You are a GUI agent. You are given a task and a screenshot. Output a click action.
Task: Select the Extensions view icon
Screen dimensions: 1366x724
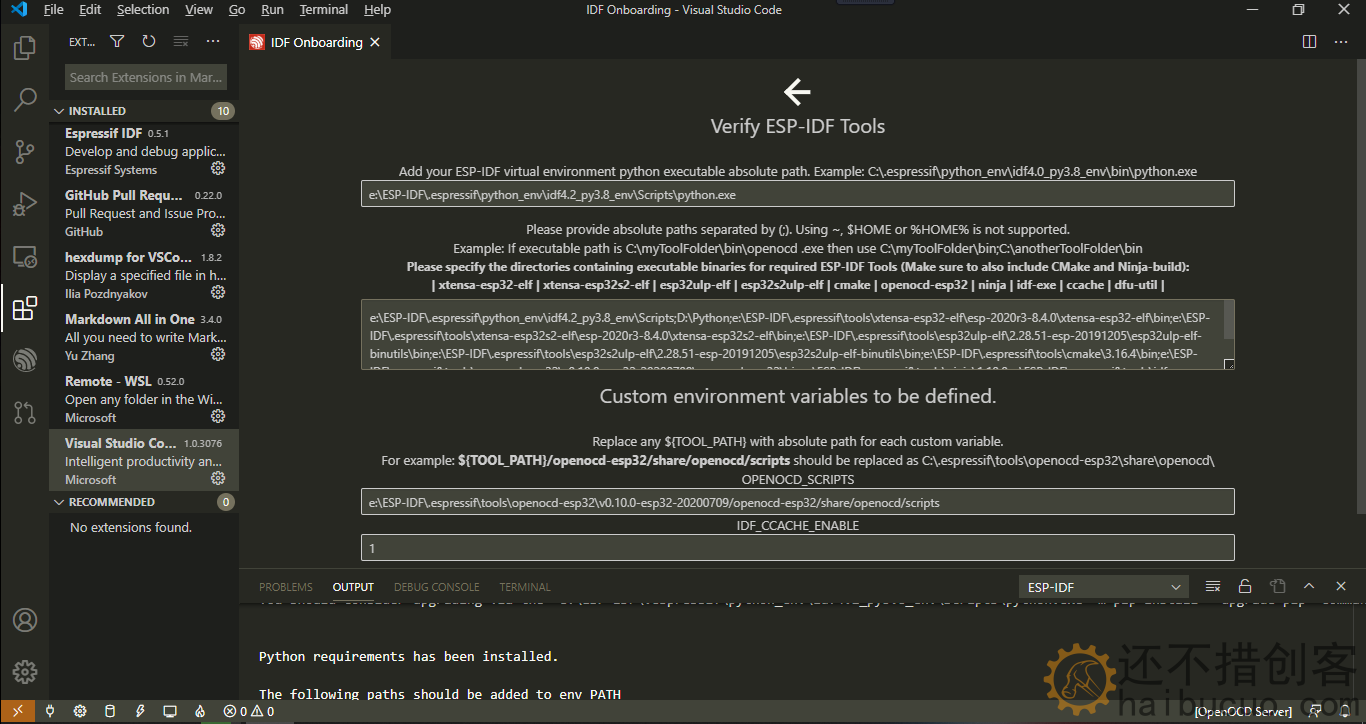click(25, 308)
